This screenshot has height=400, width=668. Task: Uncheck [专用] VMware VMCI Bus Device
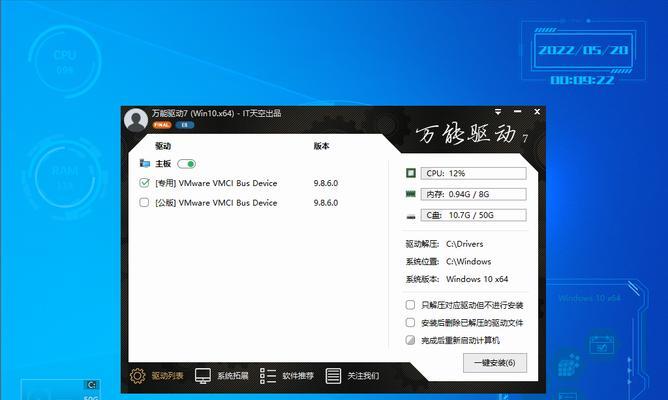pyautogui.click(x=144, y=183)
